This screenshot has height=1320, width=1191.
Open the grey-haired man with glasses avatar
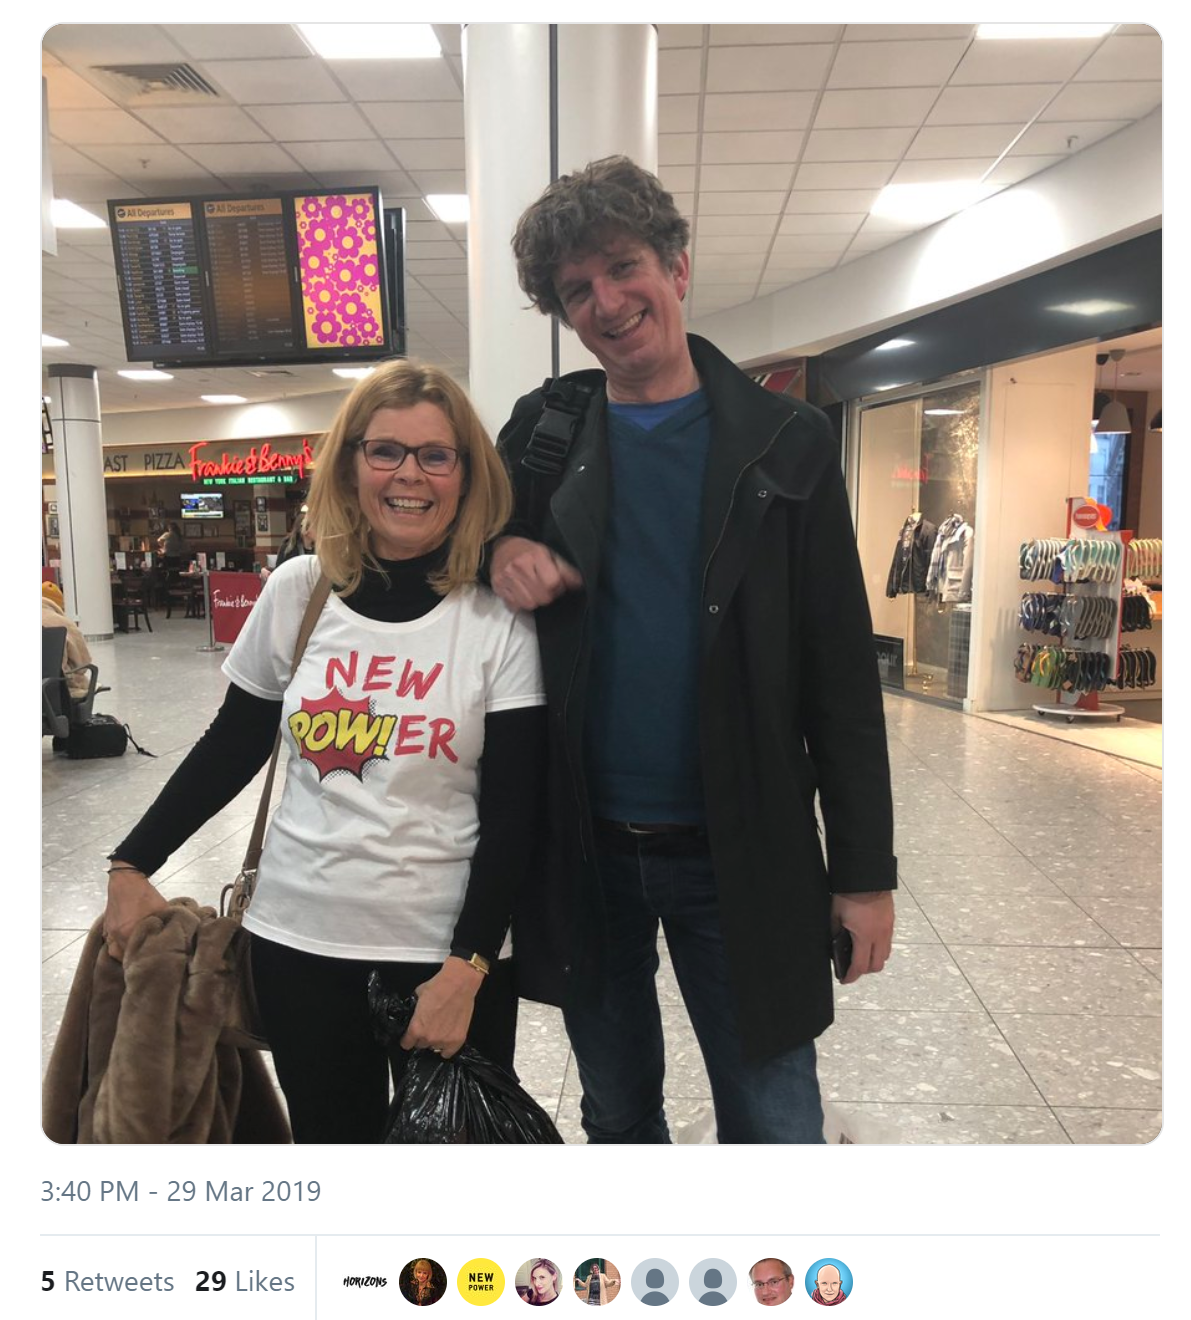coord(771,1282)
